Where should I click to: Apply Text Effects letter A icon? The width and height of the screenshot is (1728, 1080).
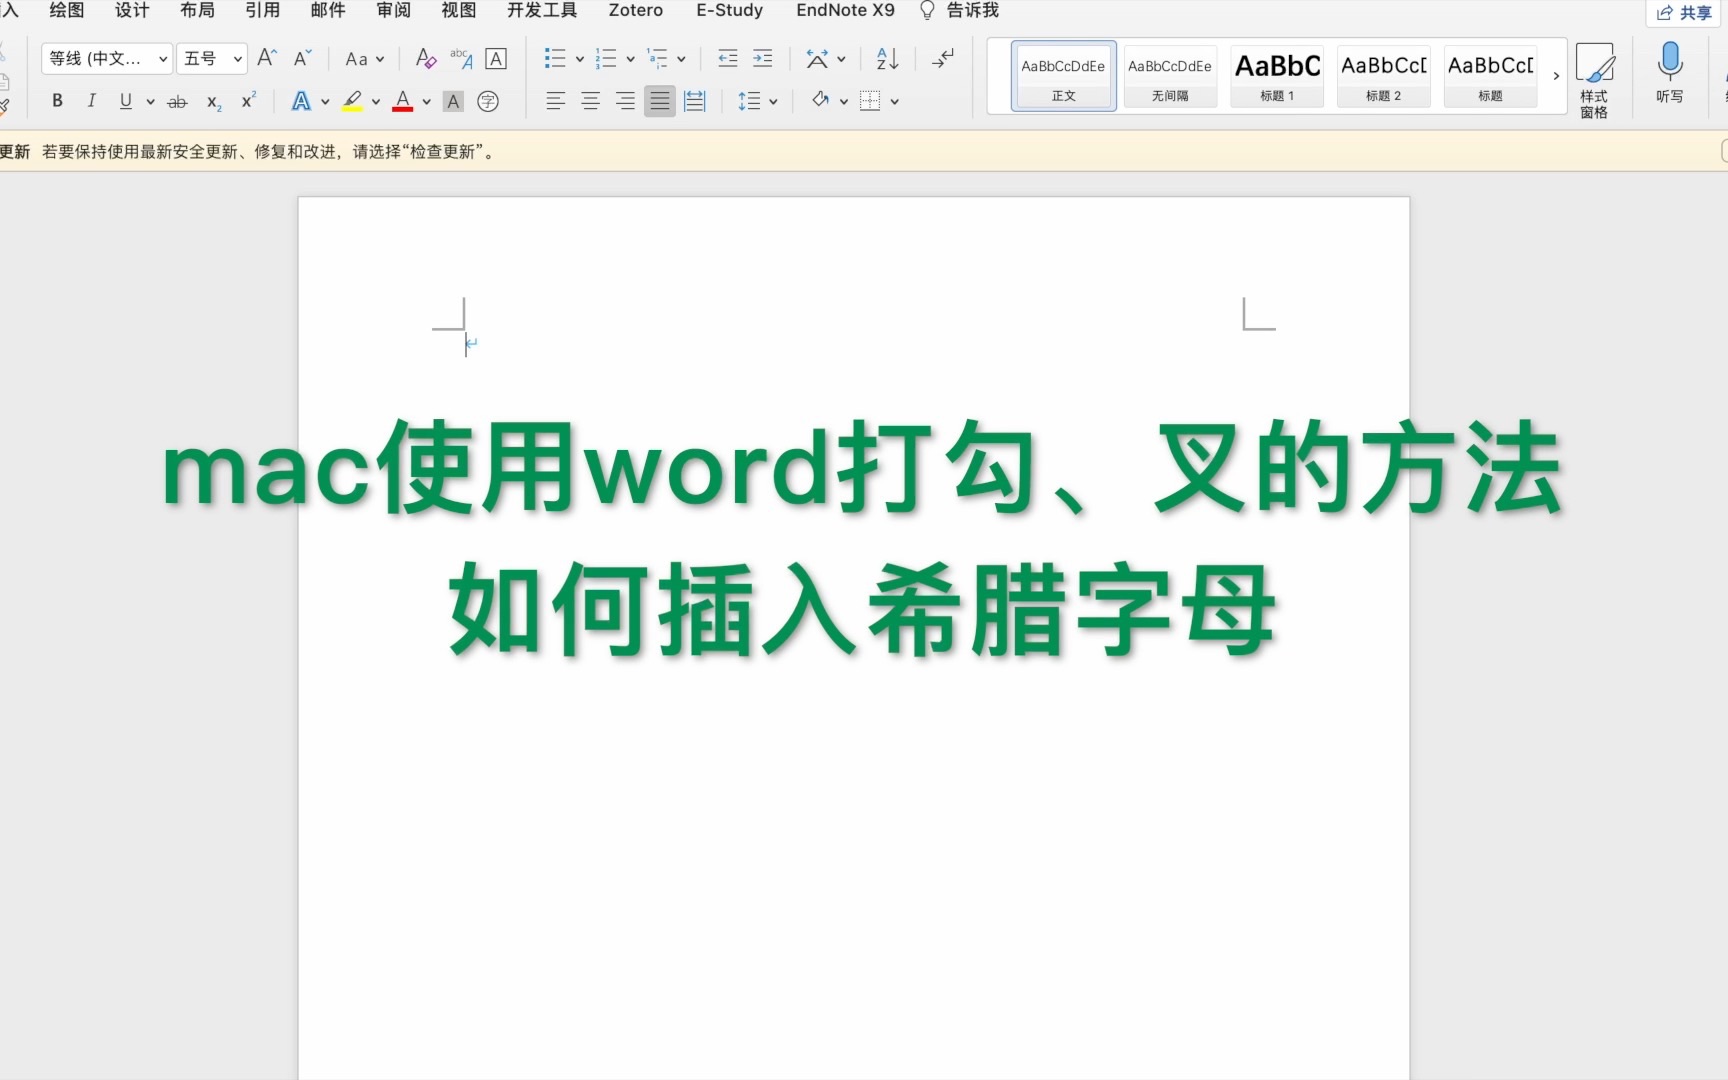pos(300,101)
